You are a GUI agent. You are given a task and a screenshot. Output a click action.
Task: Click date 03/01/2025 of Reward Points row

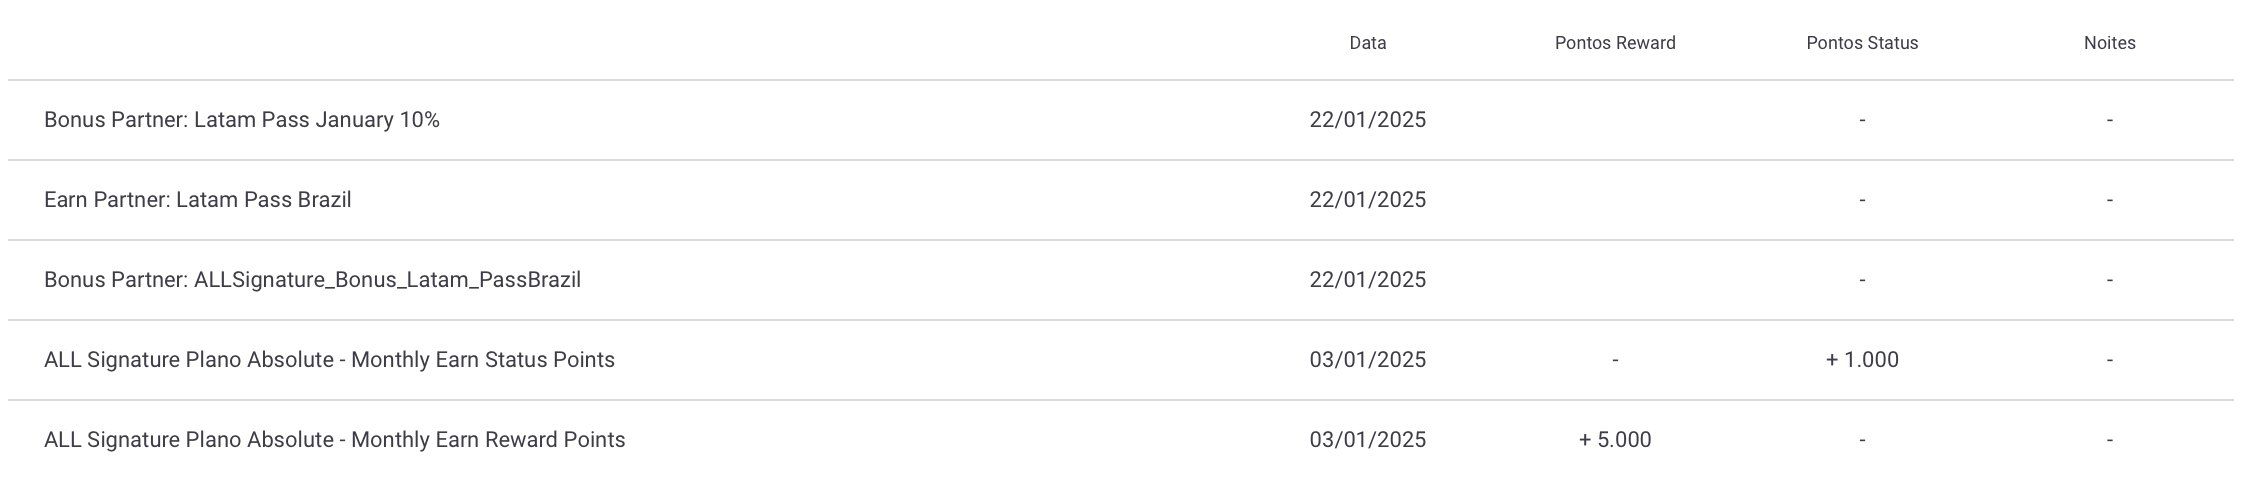[x=1368, y=440]
